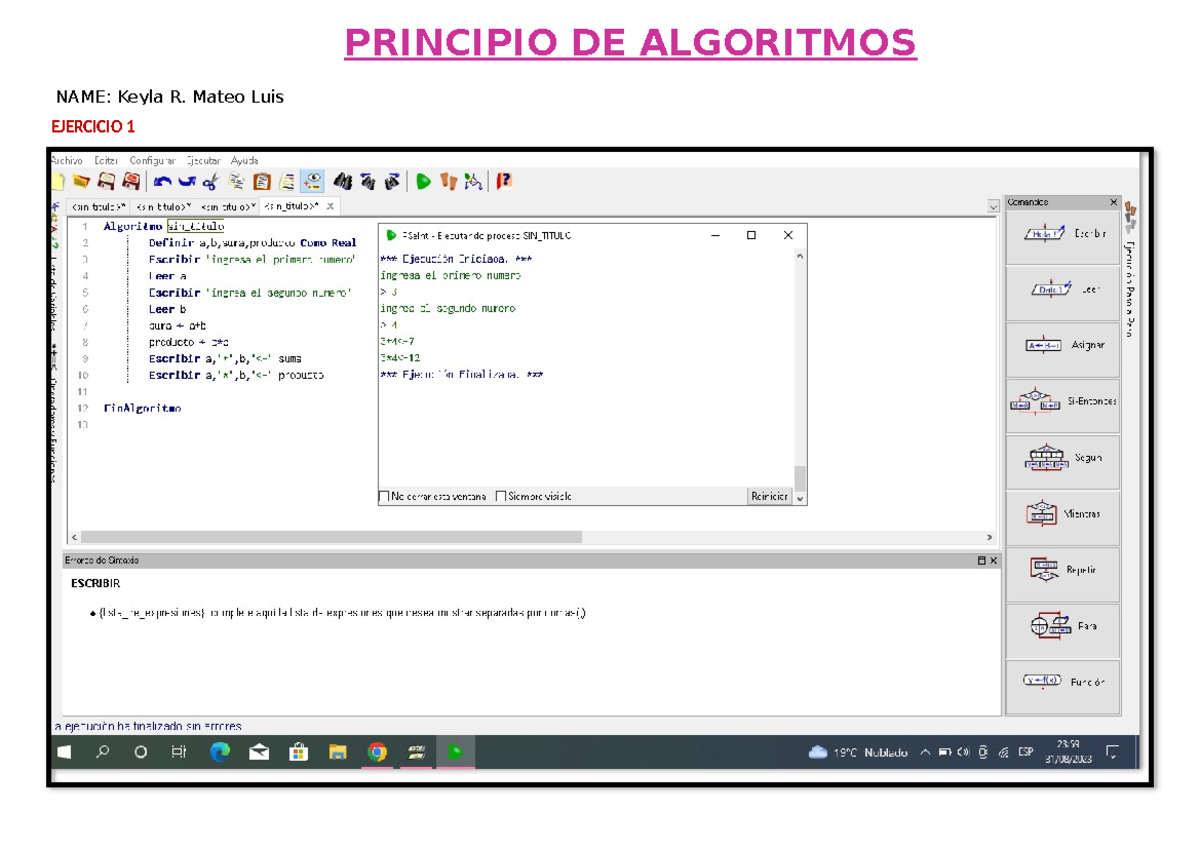
Task: Run the algorithm with the green play button
Action: pyautogui.click(x=423, y=181)
